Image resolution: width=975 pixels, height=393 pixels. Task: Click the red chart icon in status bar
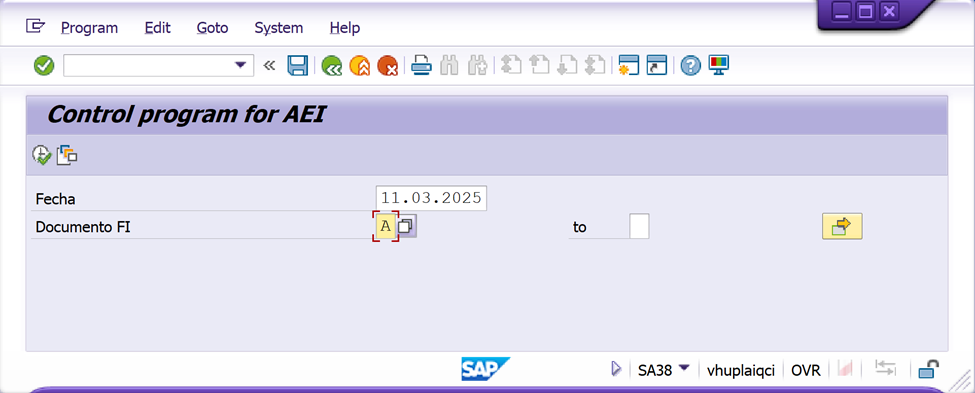(x=844, y=369)
